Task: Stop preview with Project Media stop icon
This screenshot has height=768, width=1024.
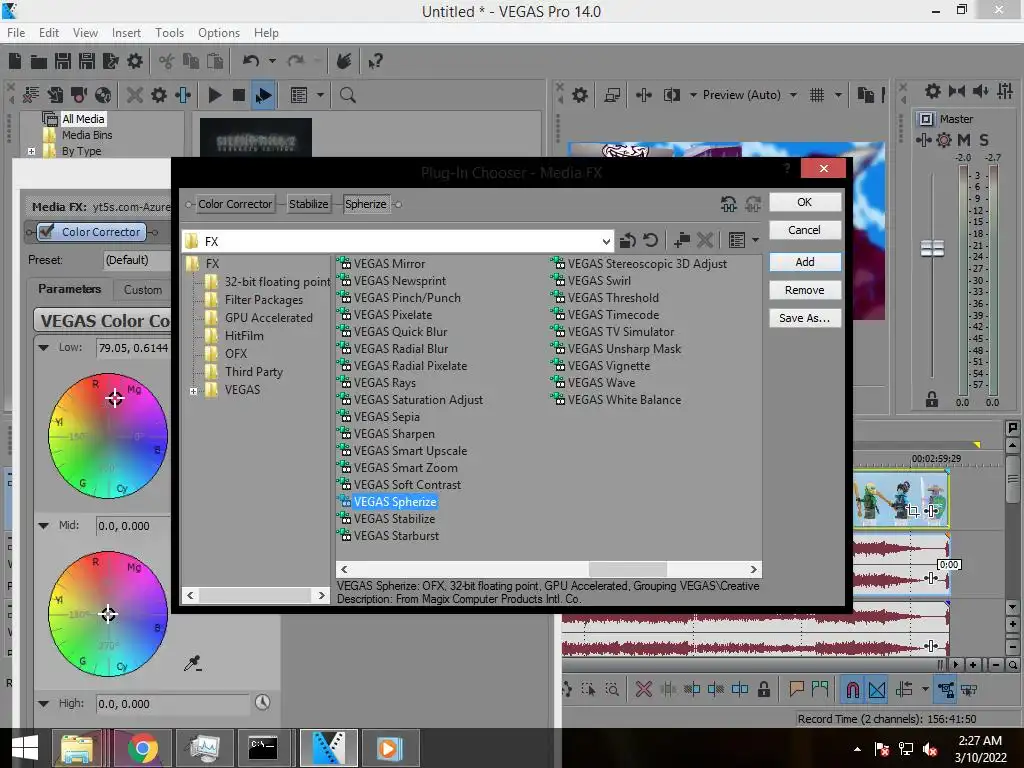Action: pos(239,95)
